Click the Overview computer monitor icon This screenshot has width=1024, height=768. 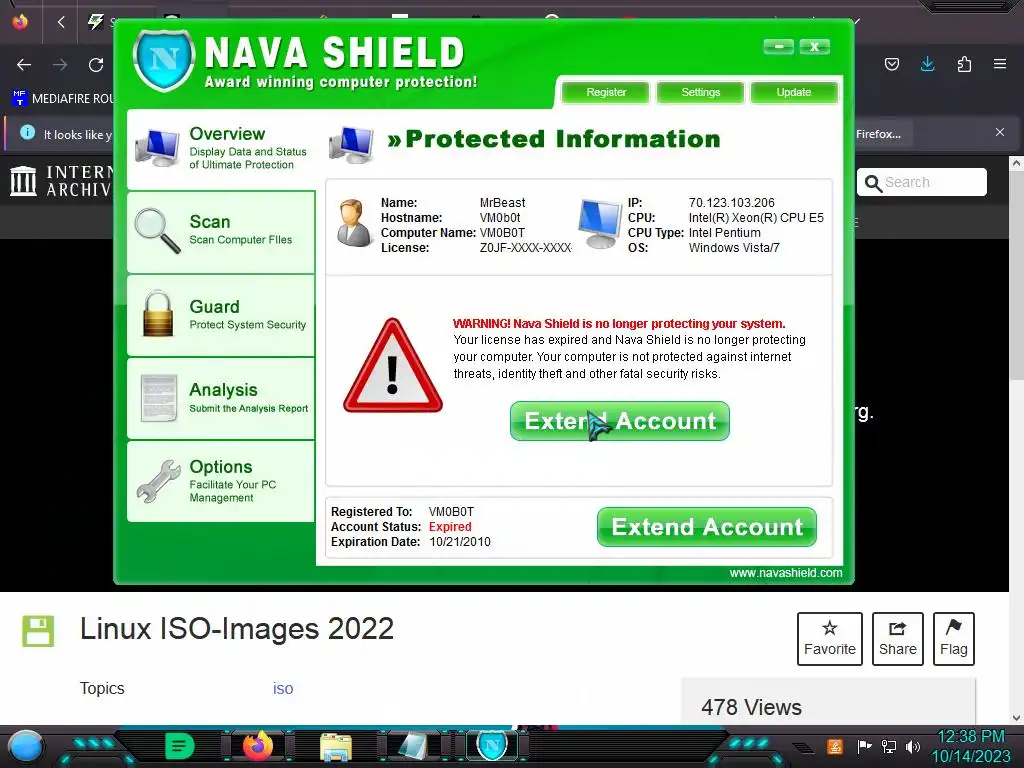[x=157, y=147]
